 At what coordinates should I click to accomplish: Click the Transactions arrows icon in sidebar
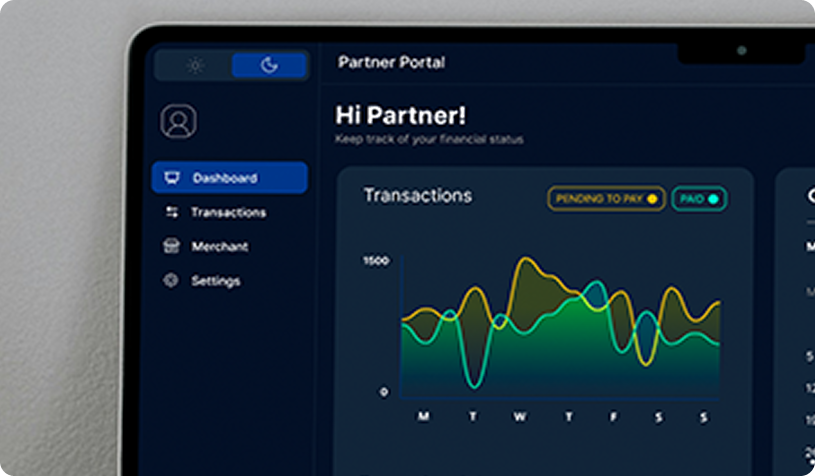coord(172,212)
